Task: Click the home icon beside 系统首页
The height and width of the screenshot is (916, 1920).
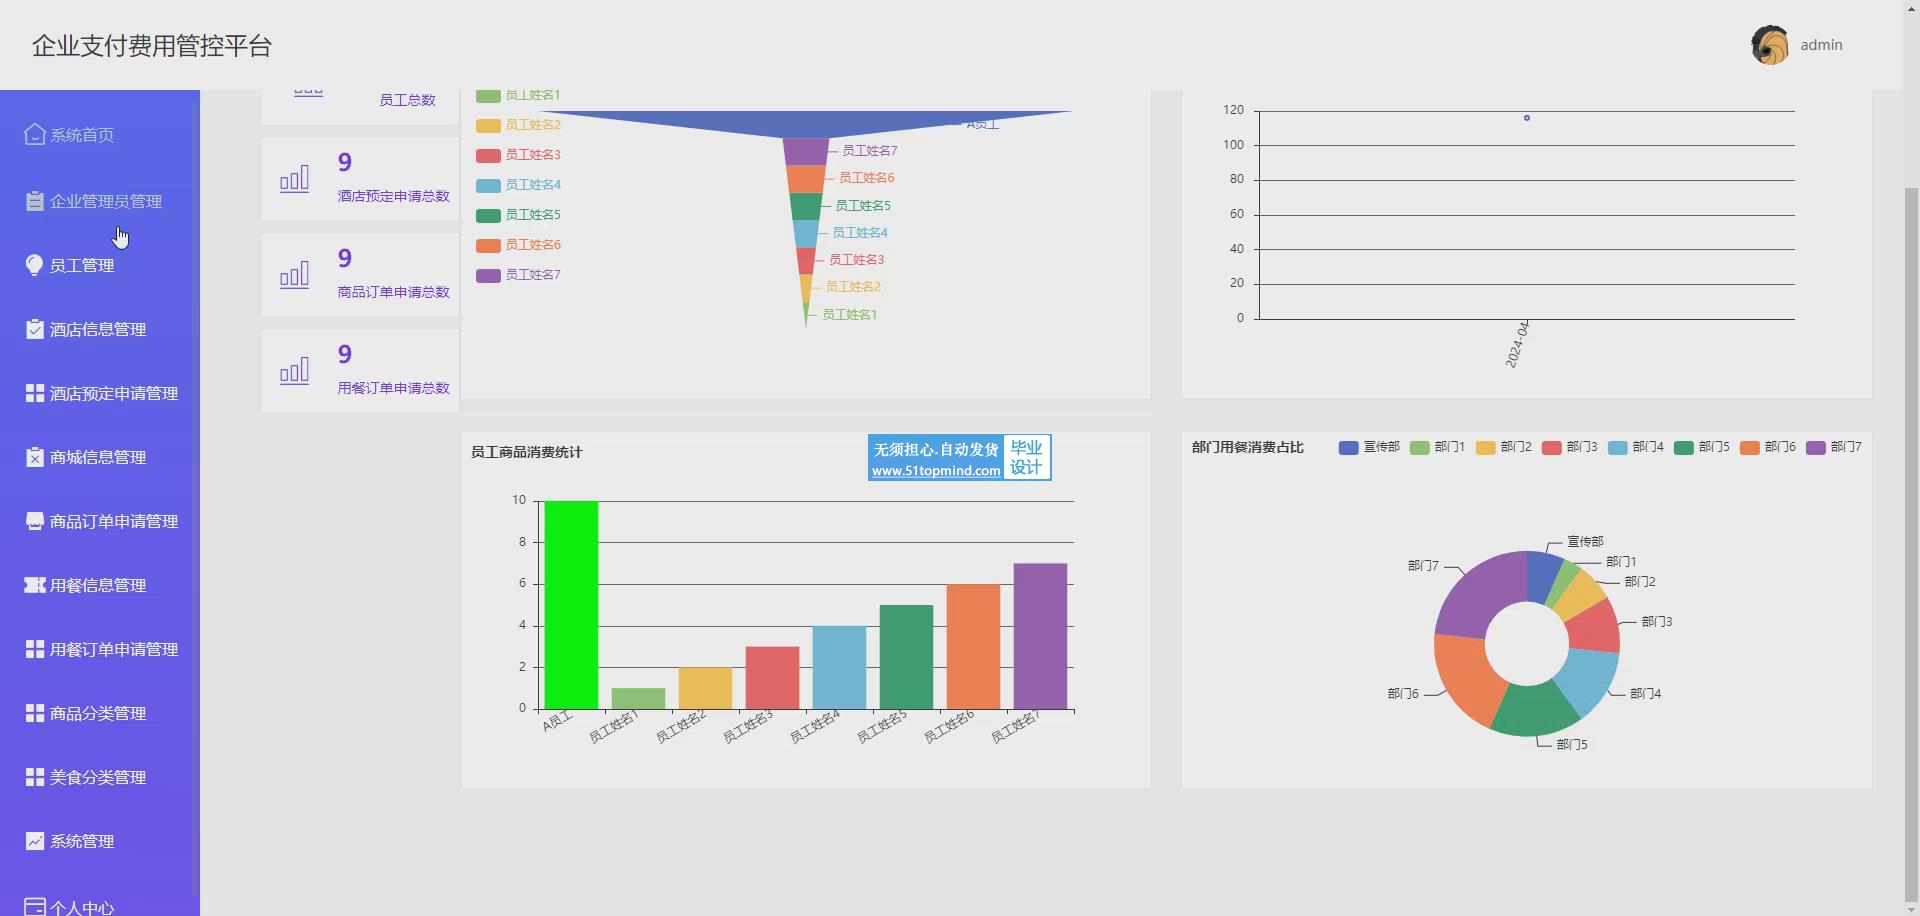Action: (35, 135)
